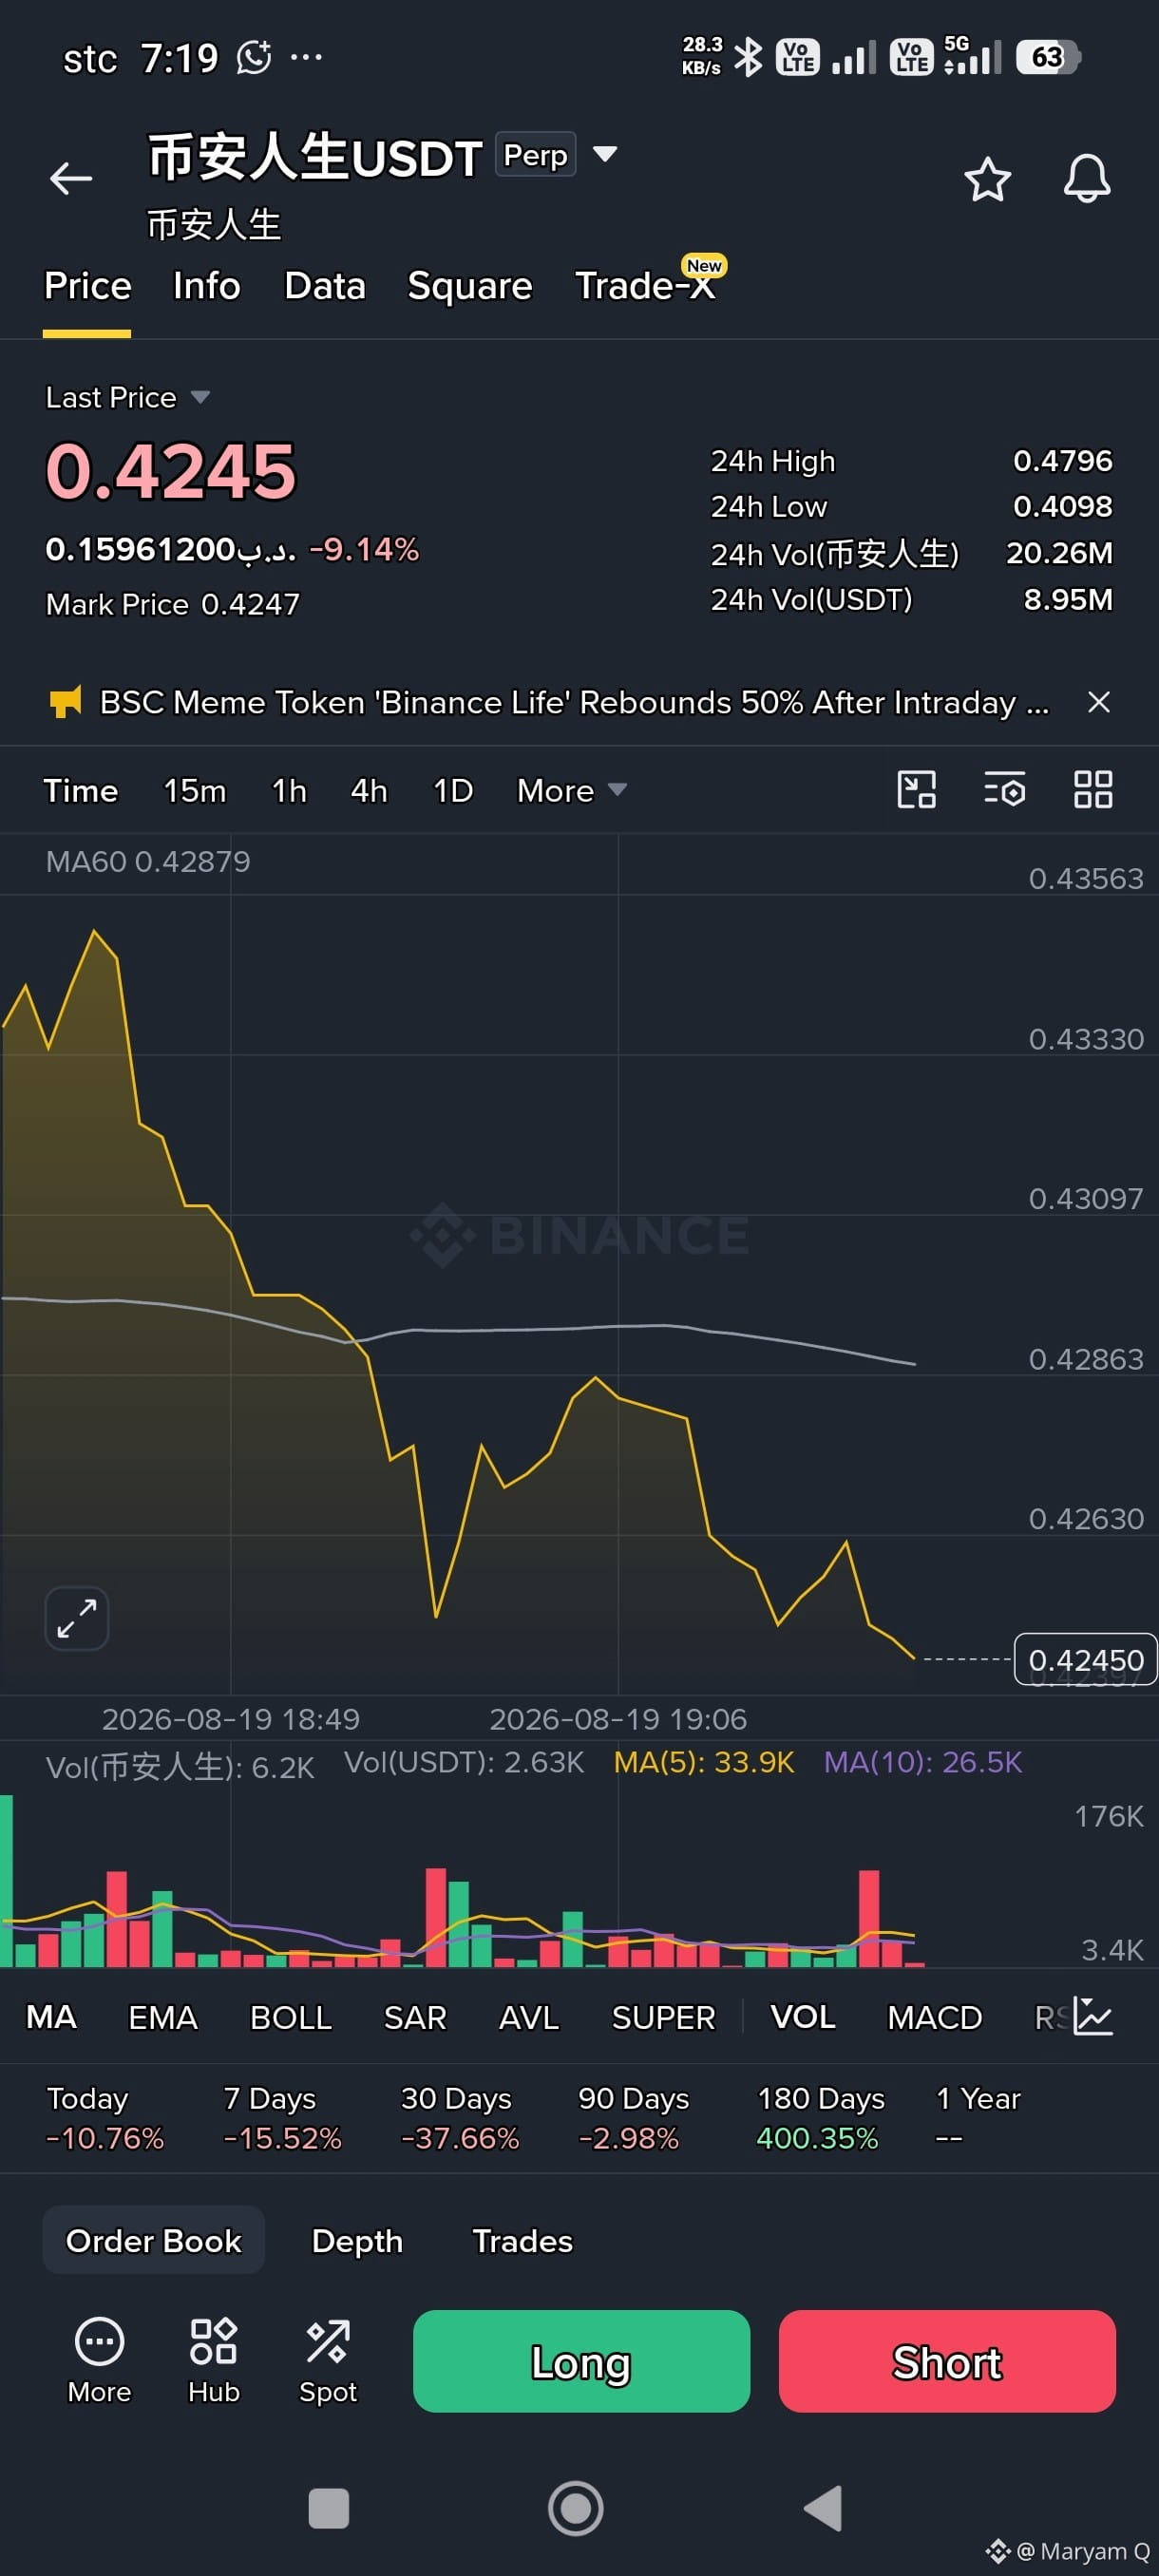This screenshot has width=1159, height=2576.
Task: Open the chart indicator settings icon
Action: point(1004,789)
